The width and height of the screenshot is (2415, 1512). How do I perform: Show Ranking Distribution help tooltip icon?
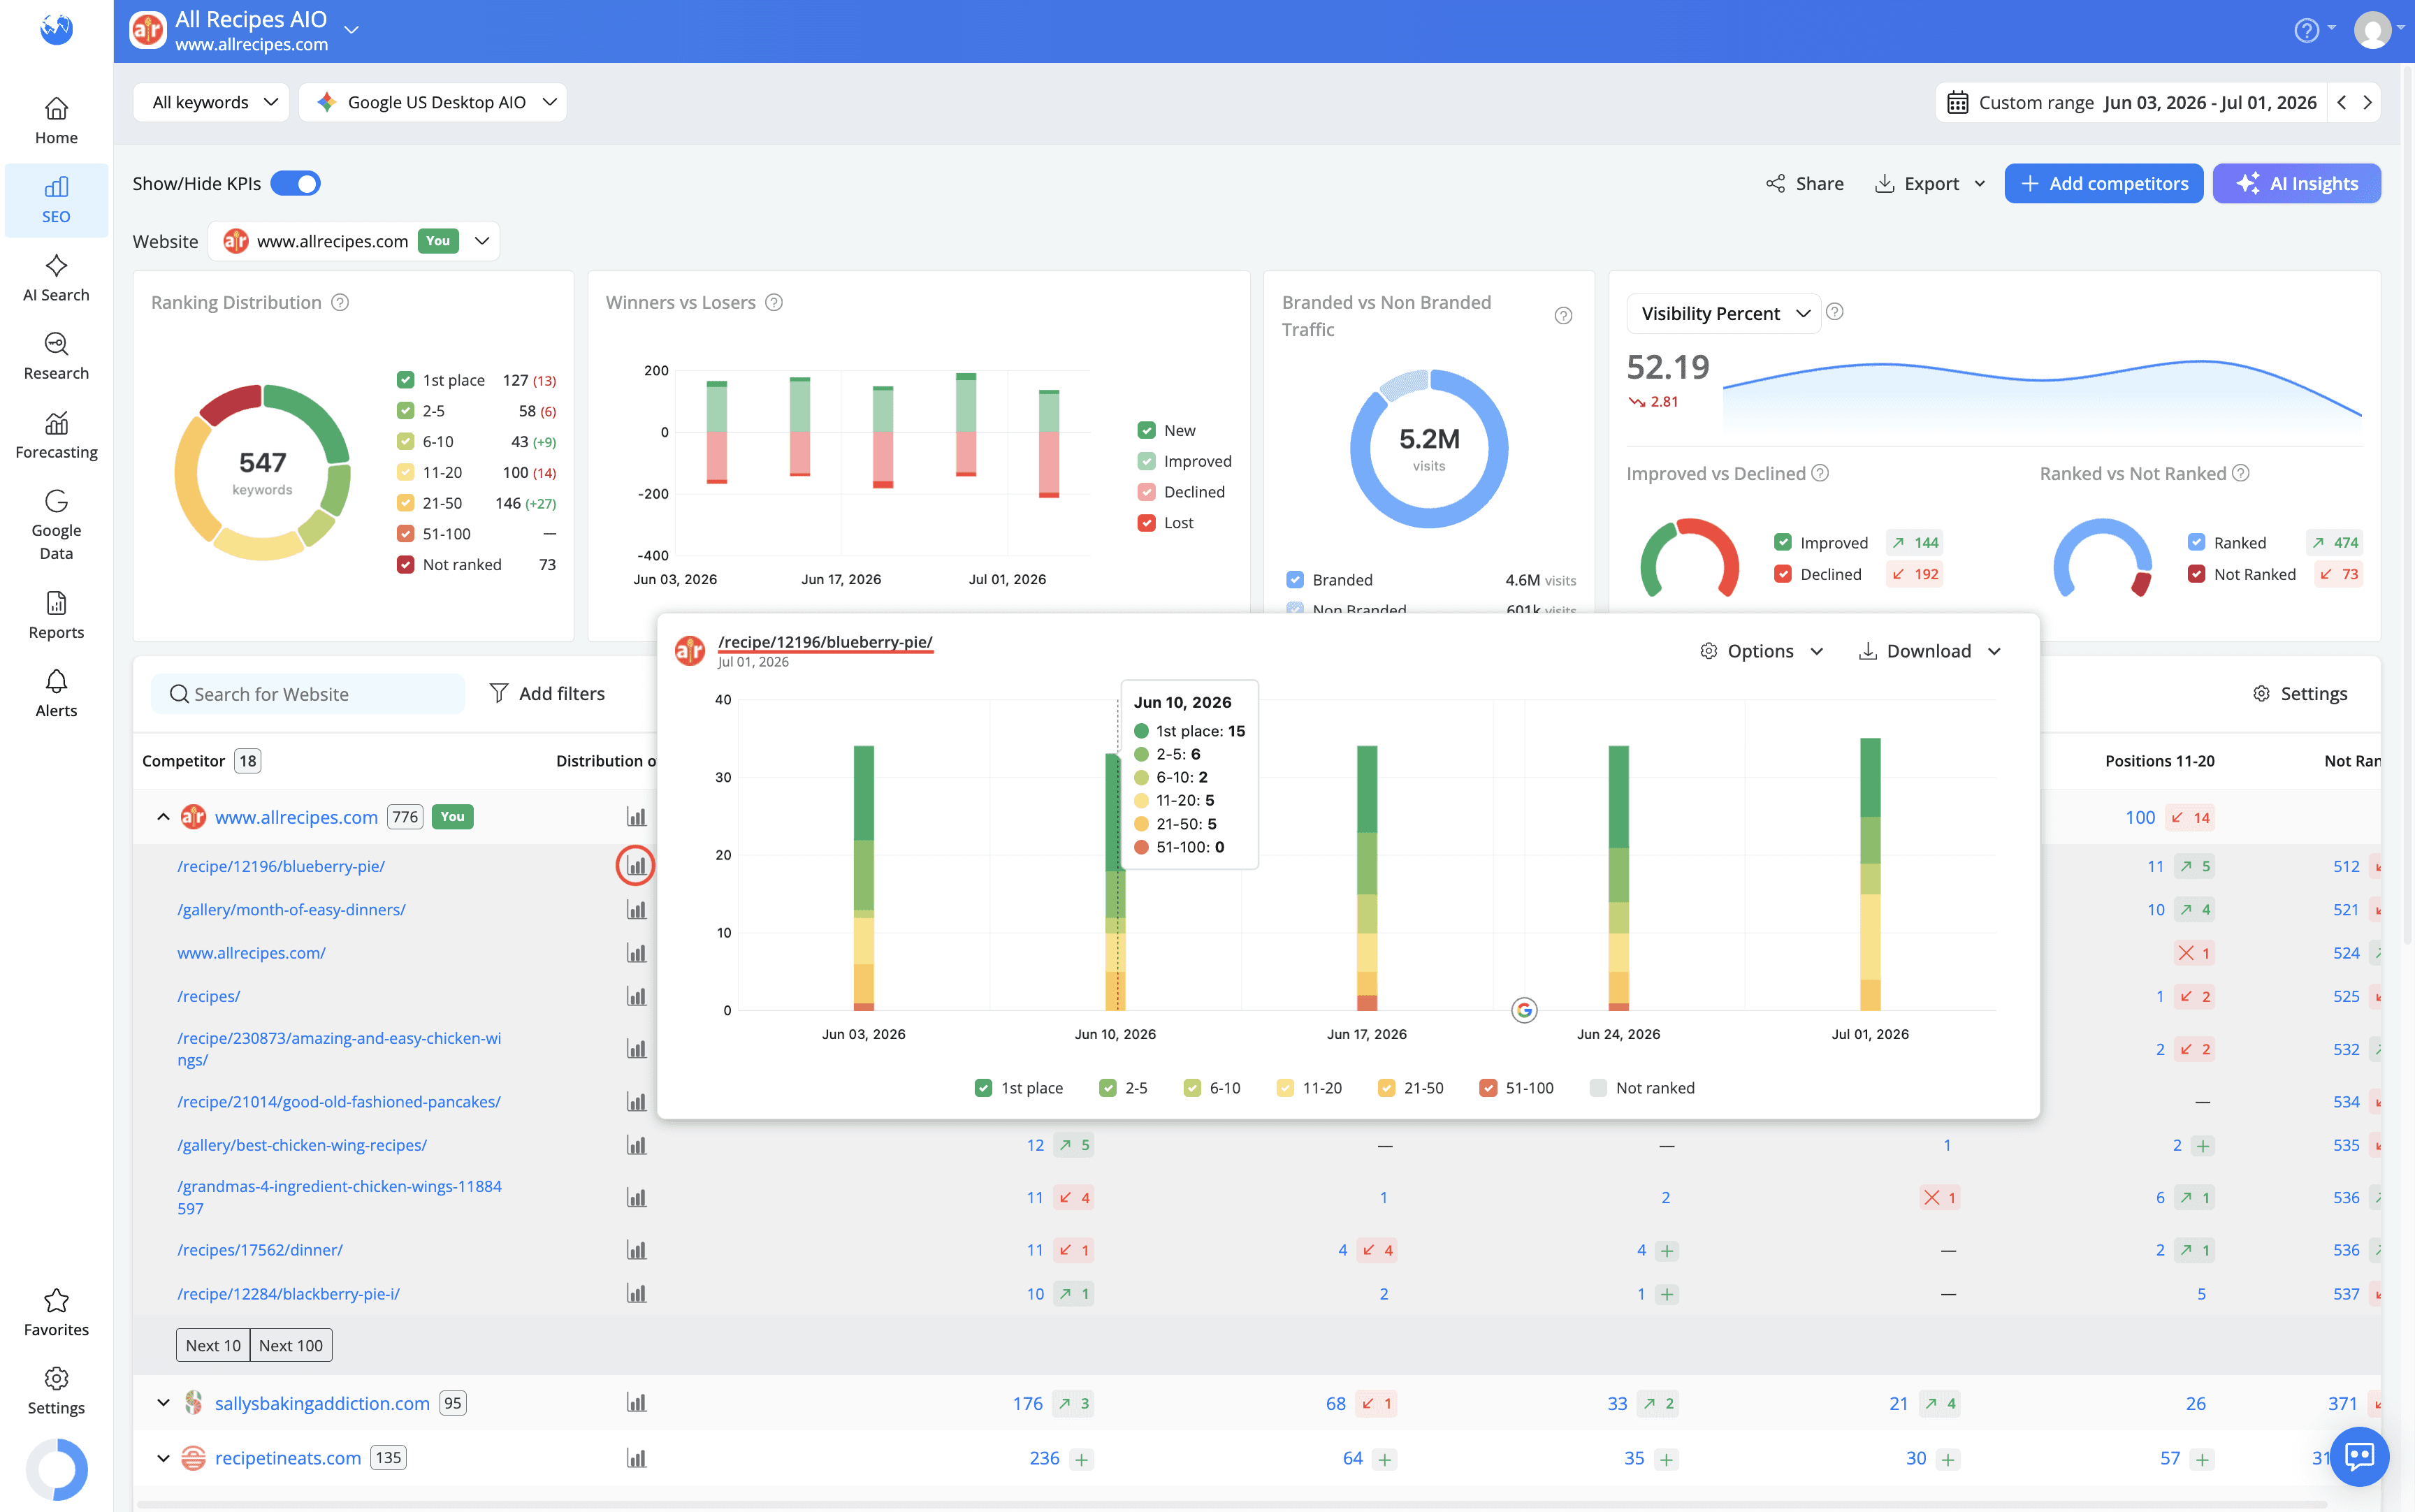coord(340,302)
